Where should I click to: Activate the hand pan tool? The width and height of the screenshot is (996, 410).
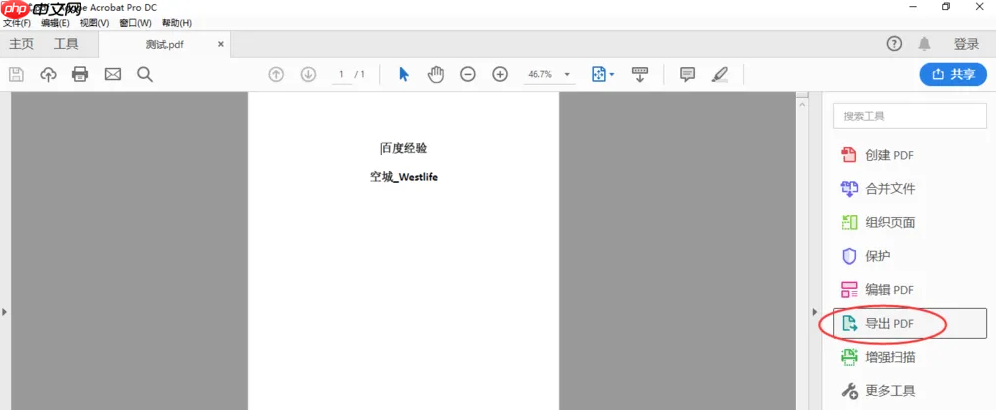[x=435, y=74]
